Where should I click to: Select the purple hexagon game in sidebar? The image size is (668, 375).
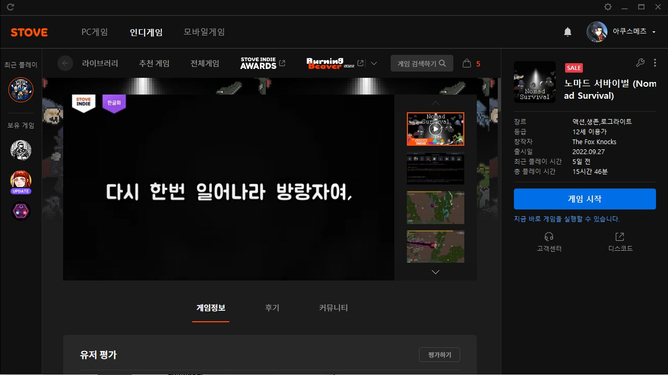21,211
